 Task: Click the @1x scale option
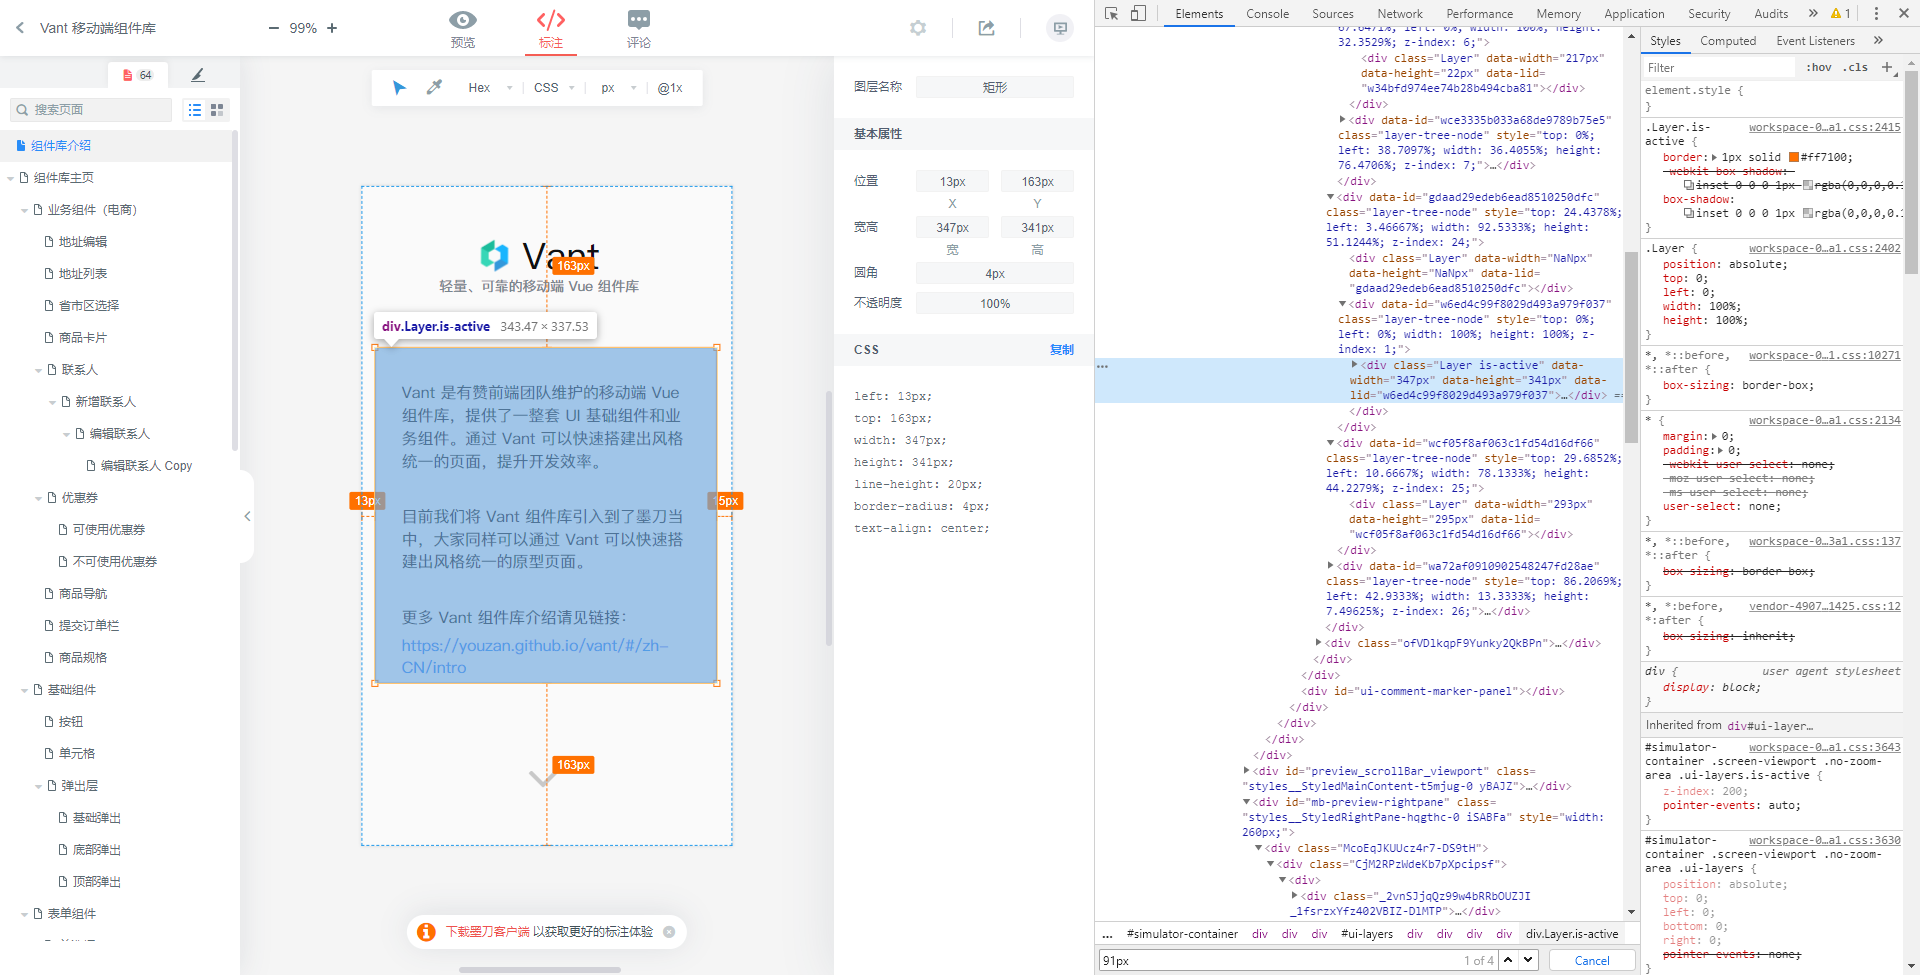[670, 88]
